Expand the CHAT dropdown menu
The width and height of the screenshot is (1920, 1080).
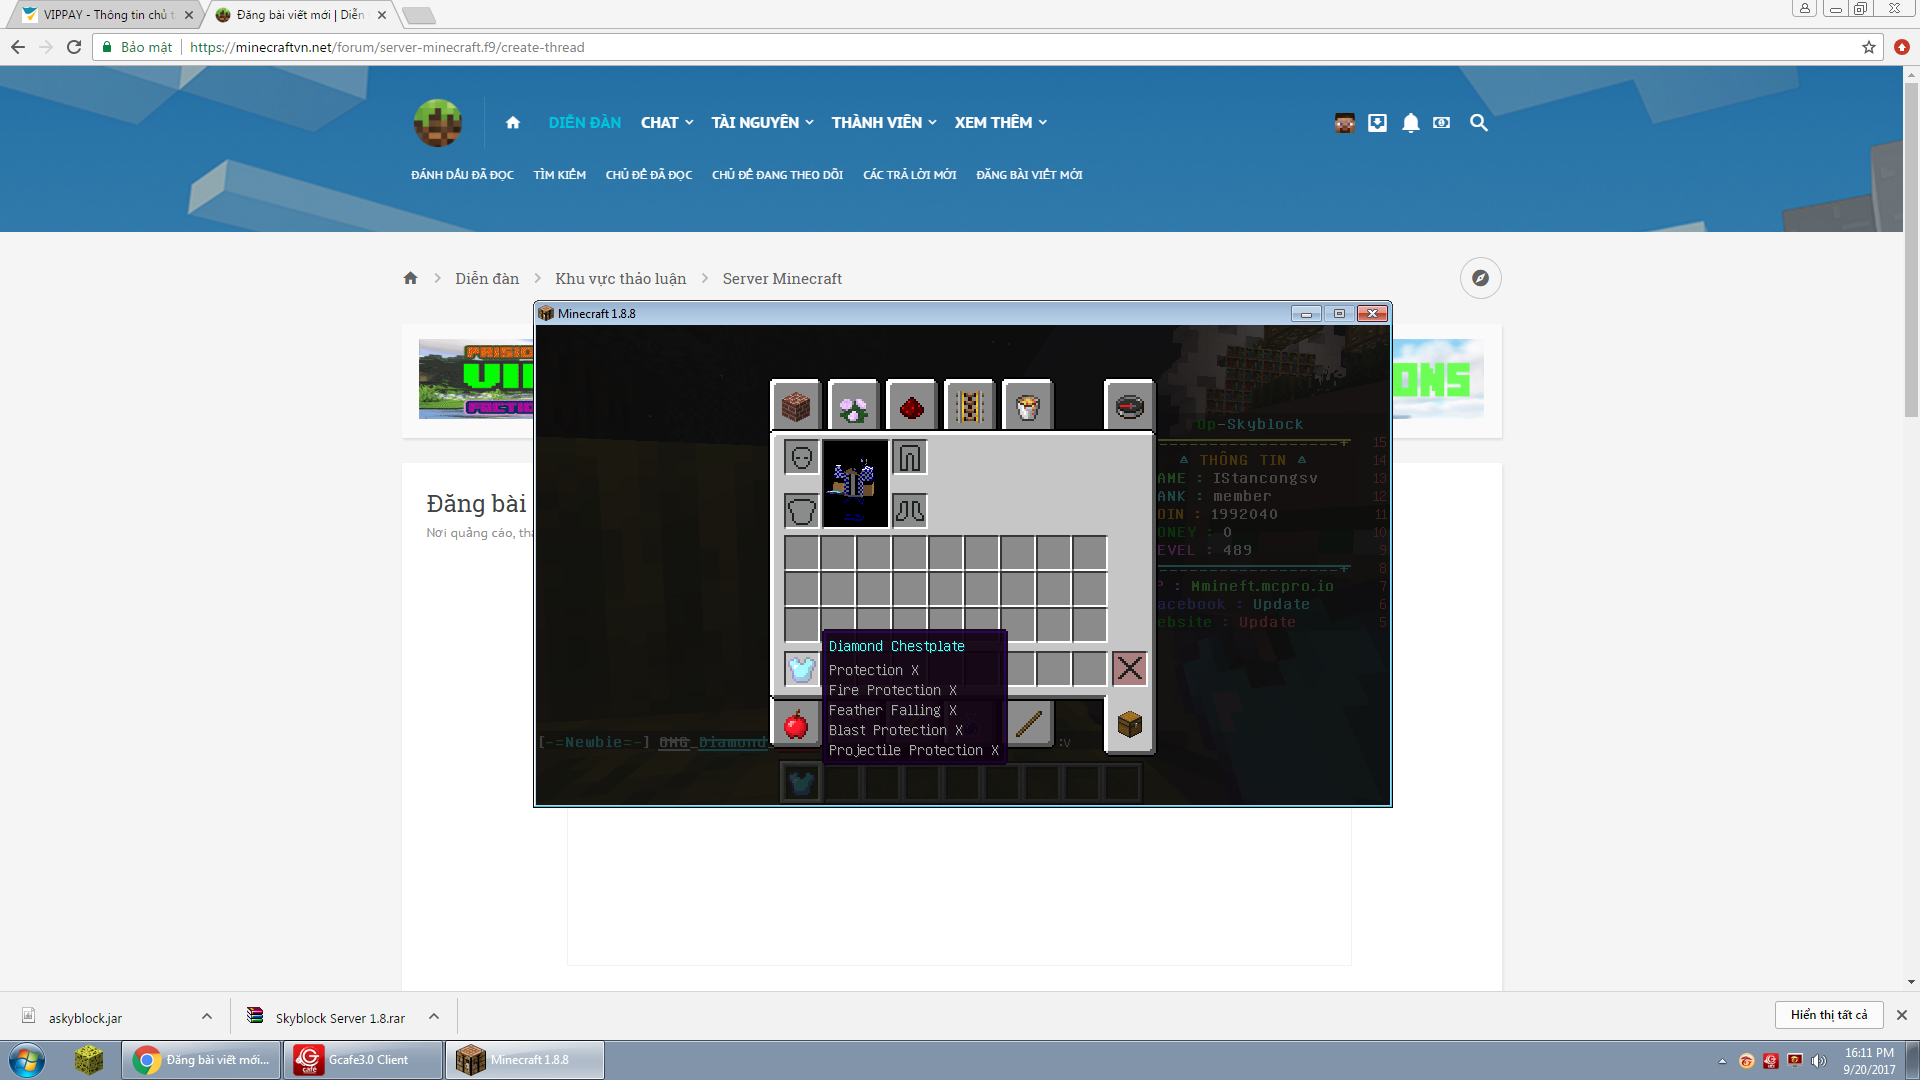(667, 123)
